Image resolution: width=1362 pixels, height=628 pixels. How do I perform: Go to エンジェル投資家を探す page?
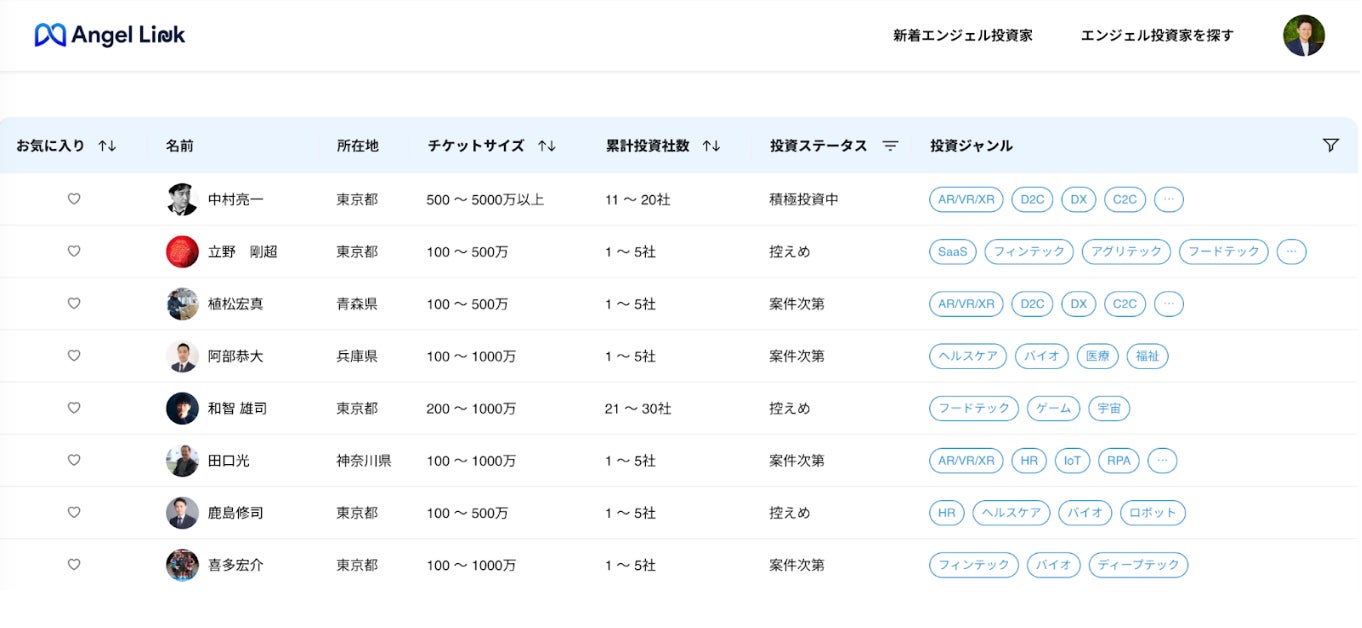[x=1157, y=36]
